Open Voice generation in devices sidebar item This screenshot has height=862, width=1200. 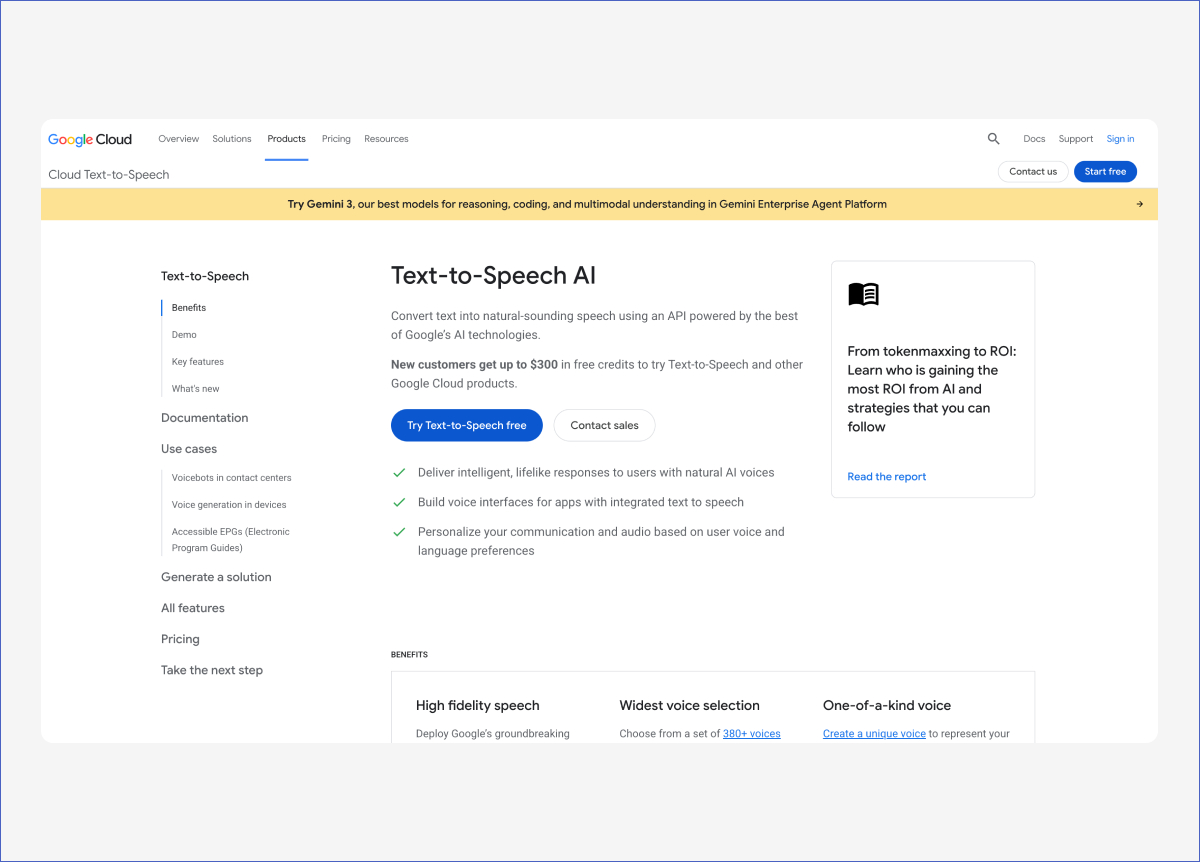coord(229,505)
